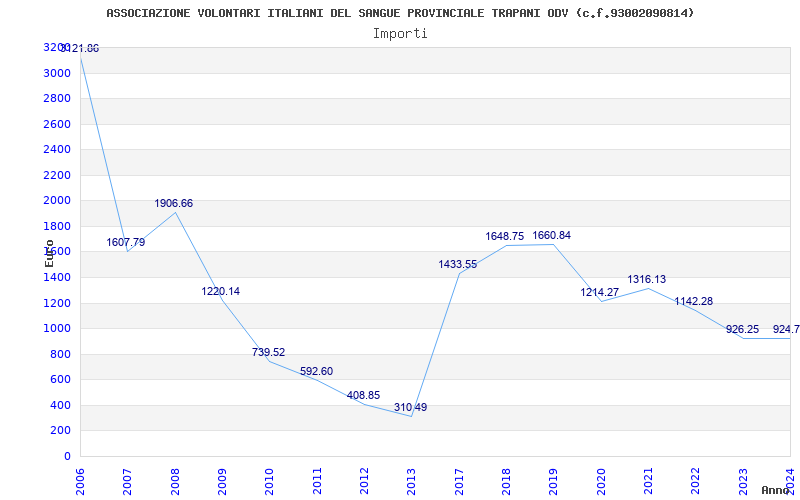Click the 1400 value on the Euro axis

pos(57,278)
